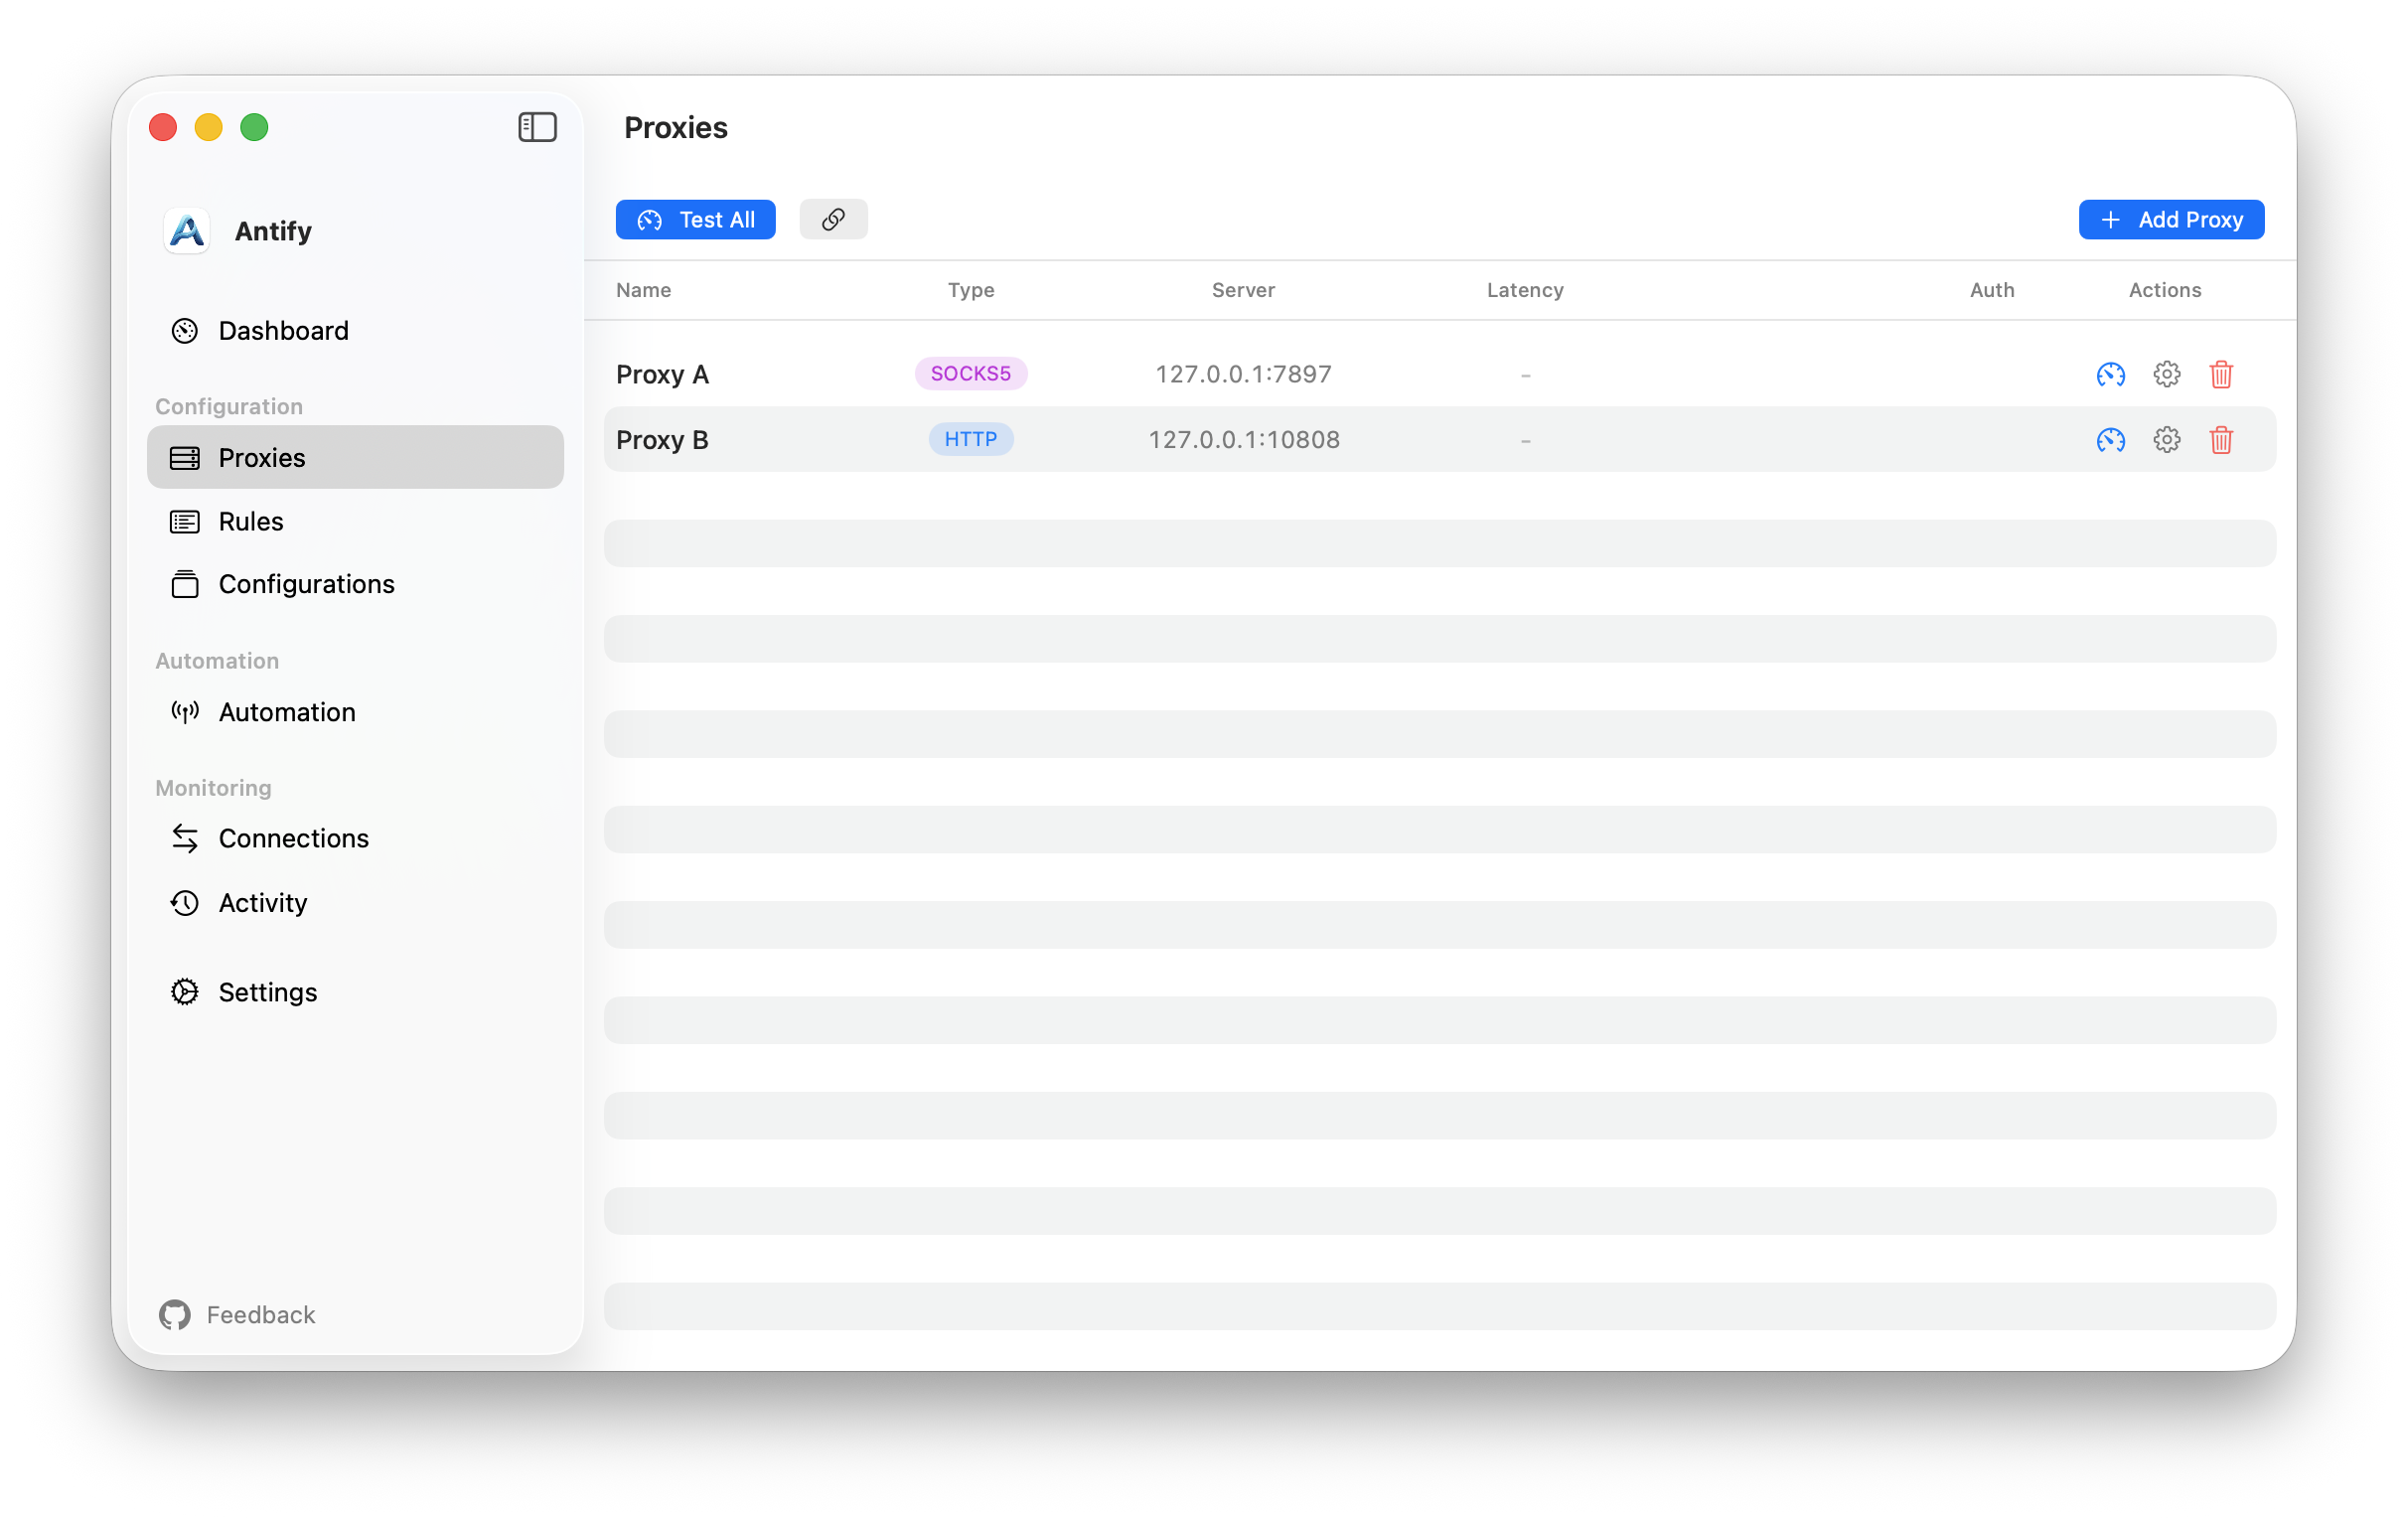Click the link chain icon button
2408x1518 pixels.
coord(833,219)
